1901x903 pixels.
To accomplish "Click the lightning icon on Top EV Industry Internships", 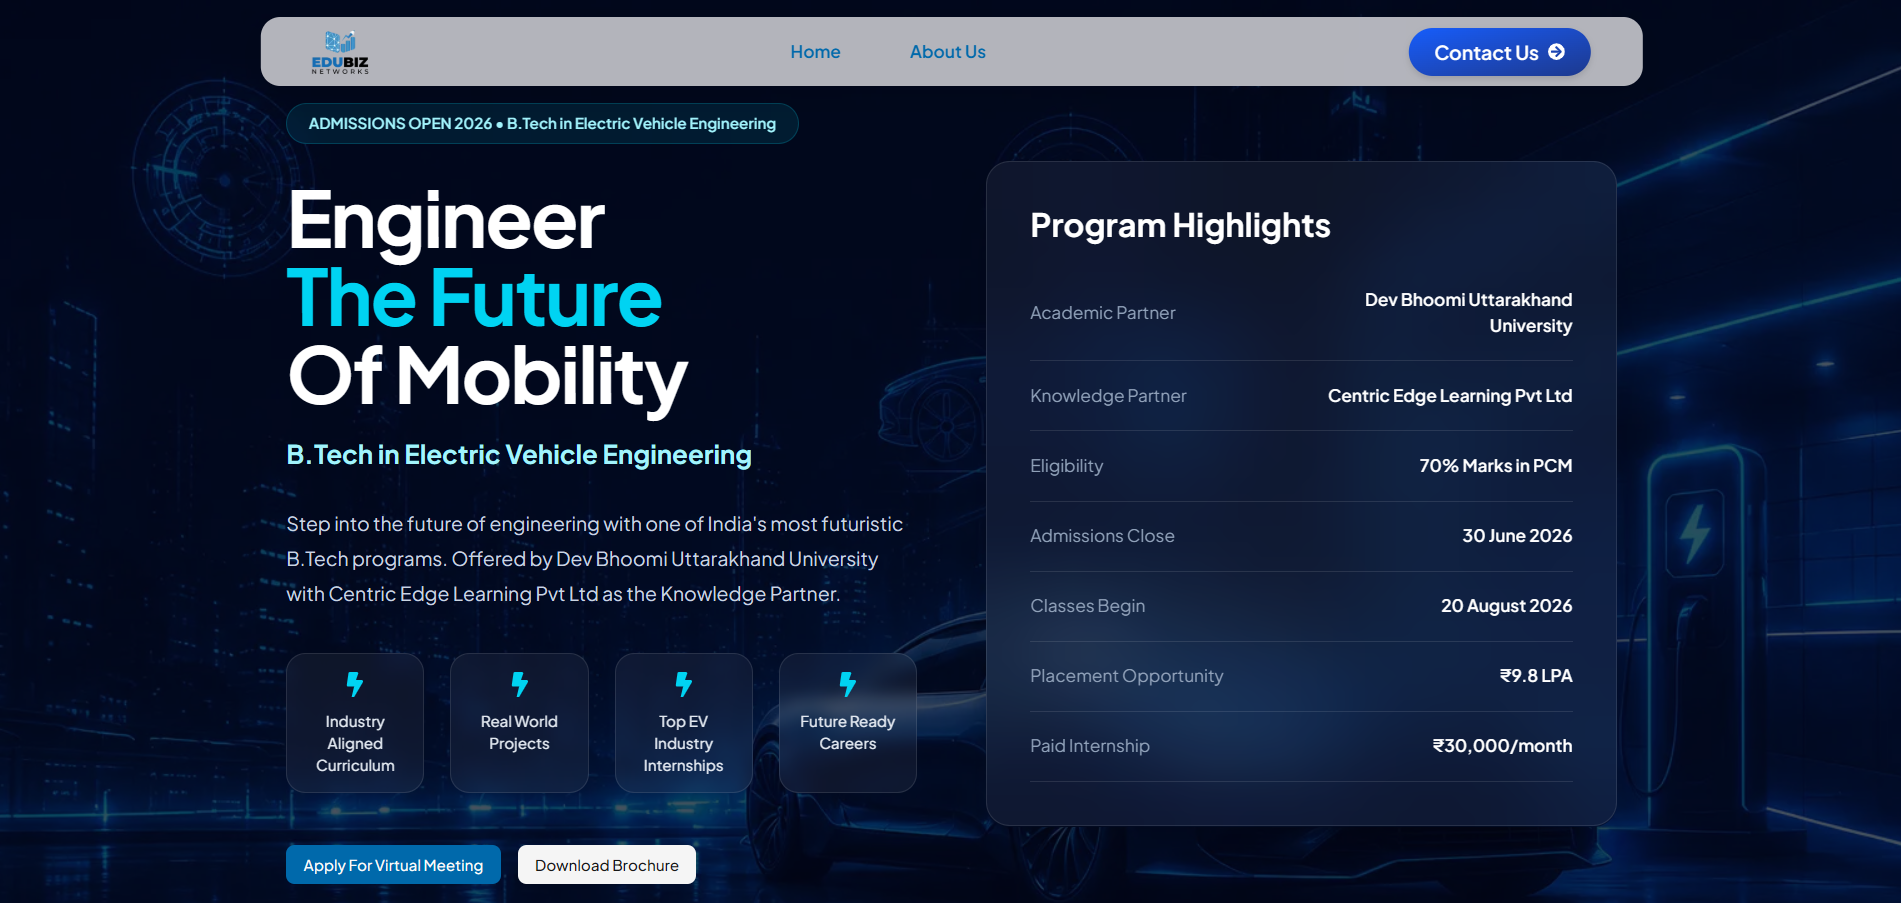I will tap(683, 684).
